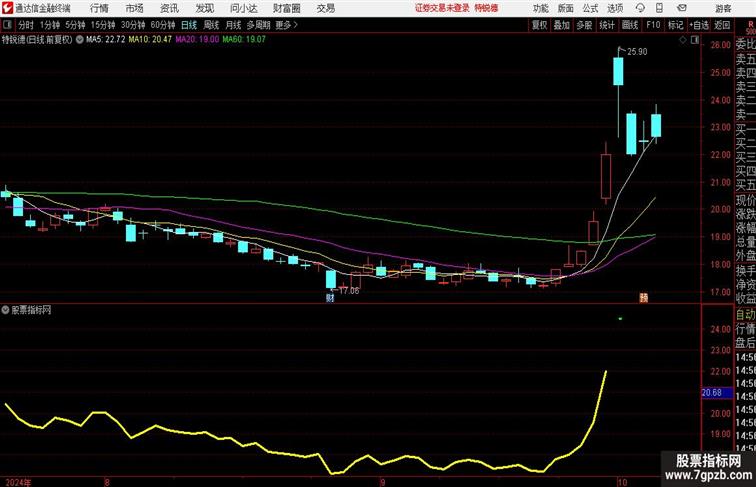This screenshot has height=487, width=756.
Task: Click the 画线 drawing button
Action: tap(630, 25)
